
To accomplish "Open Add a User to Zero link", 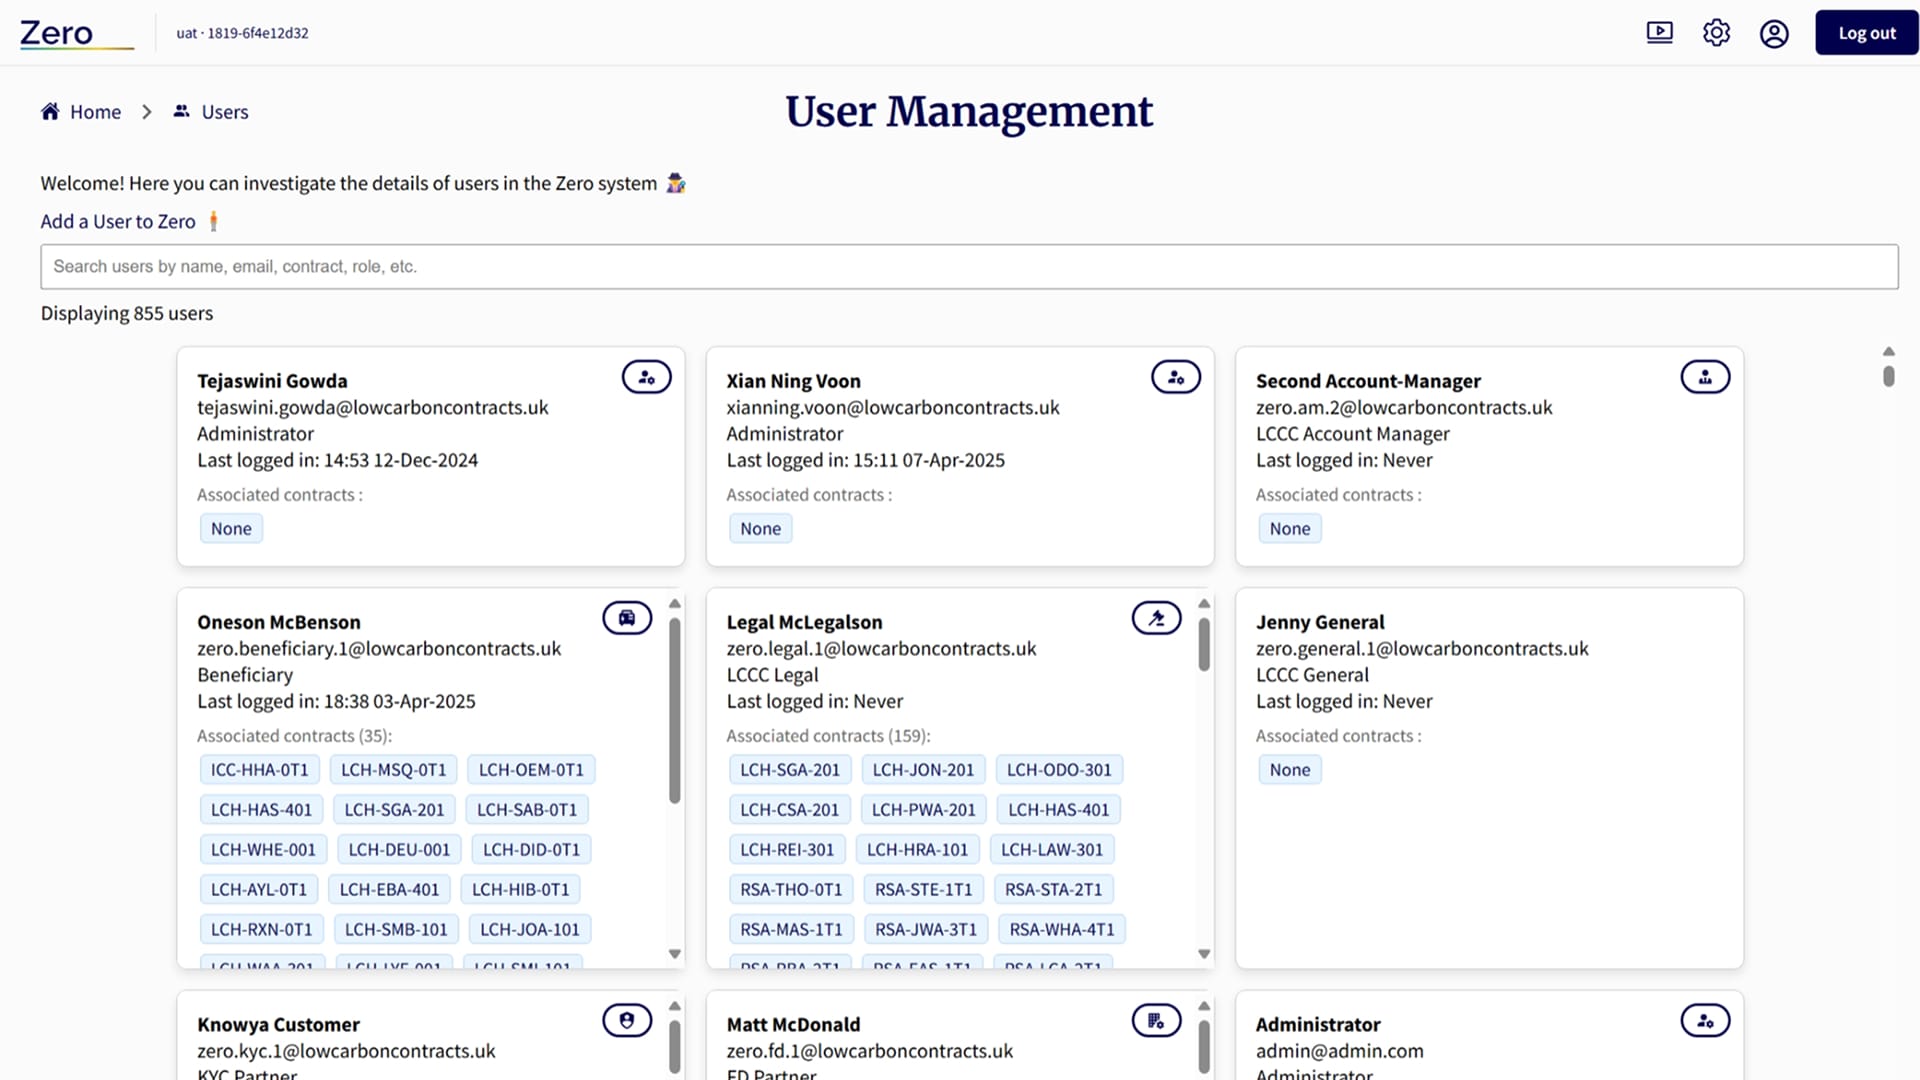I will [x=118, y=222].
